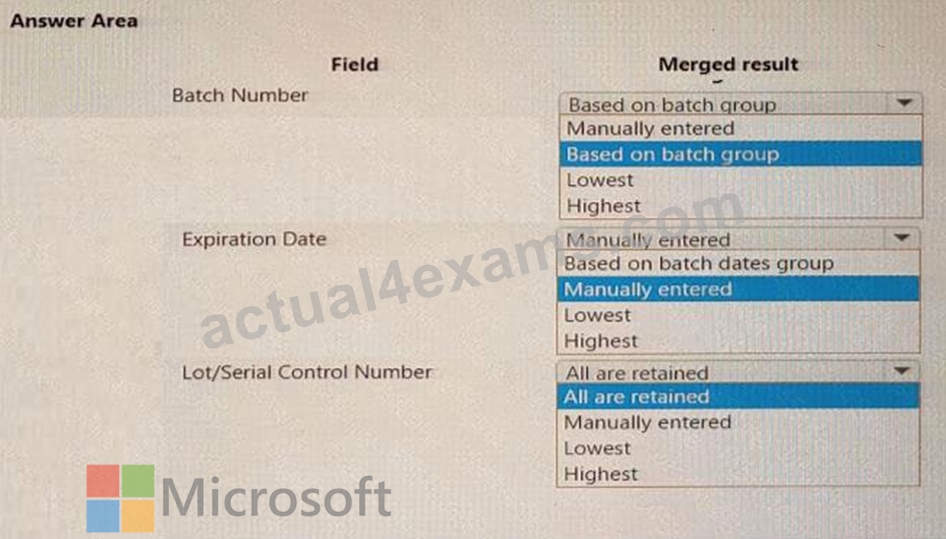Choose highlighted 'Based on batch group' option
This screenshot has width=946, height=539.
(740, 154)
